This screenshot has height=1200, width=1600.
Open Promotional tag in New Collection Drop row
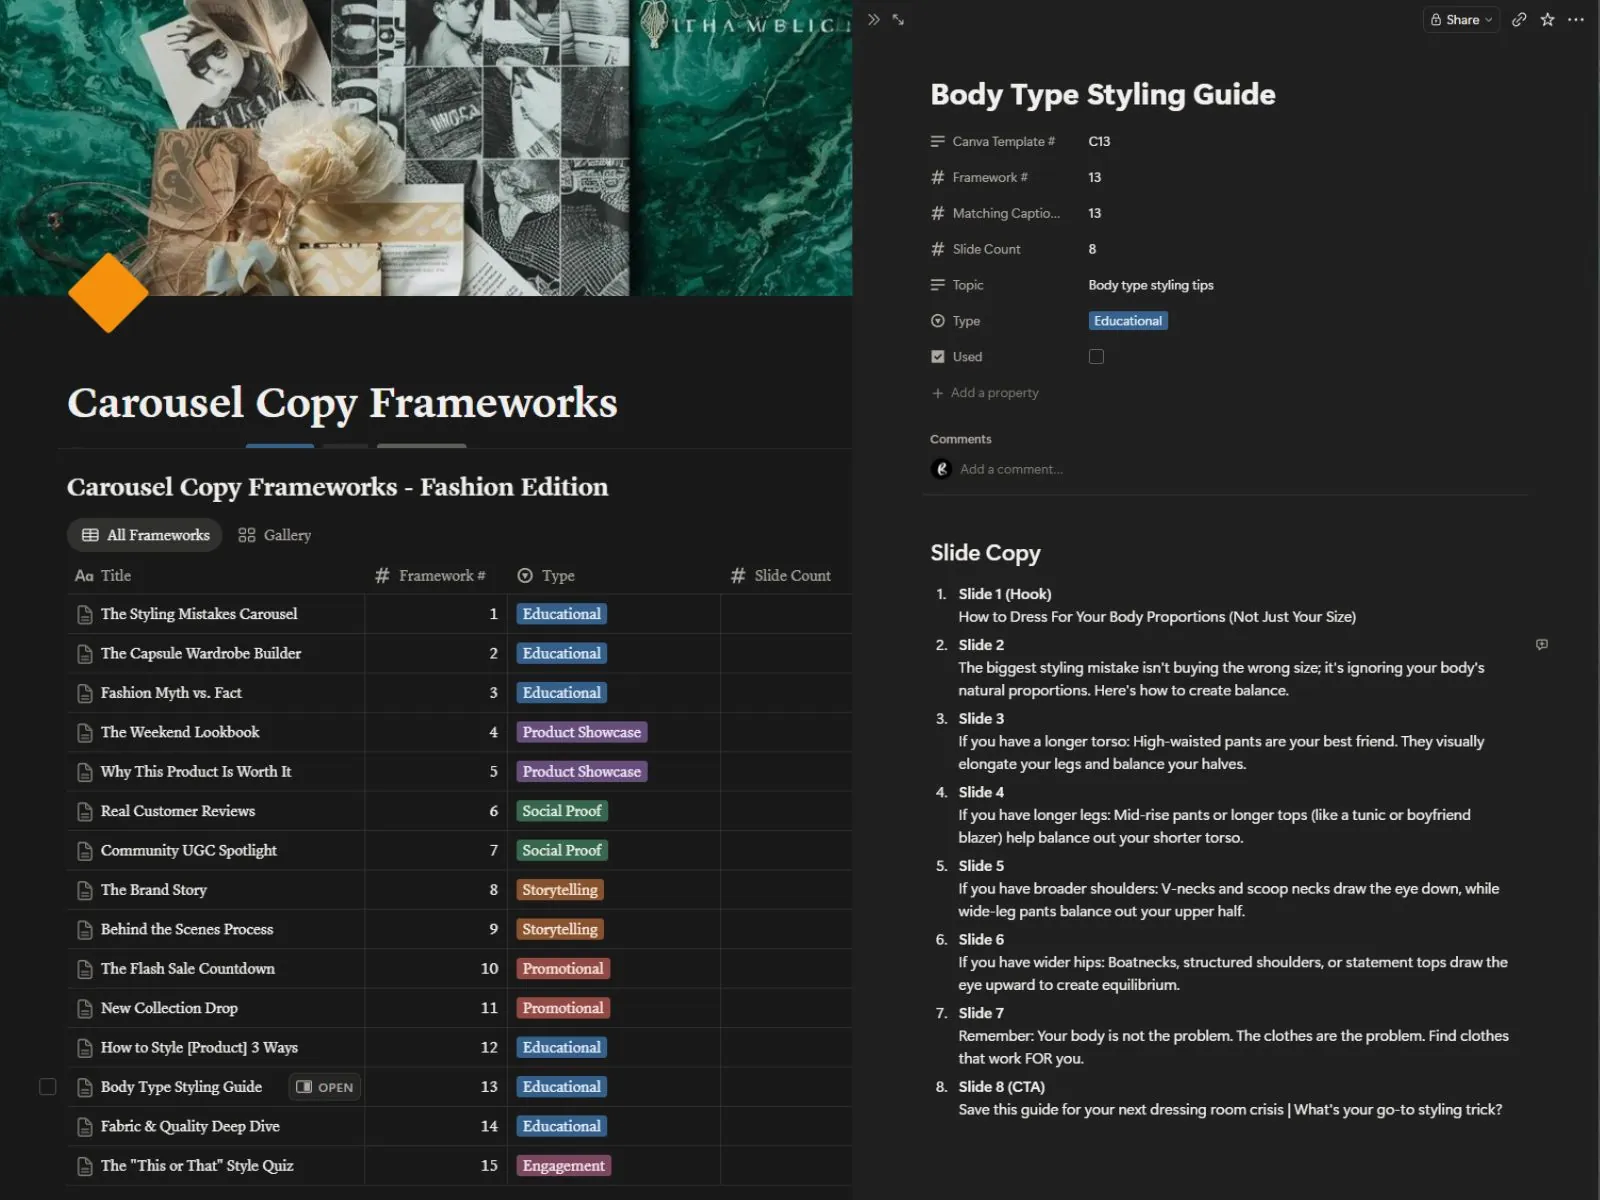(563, 1008)
